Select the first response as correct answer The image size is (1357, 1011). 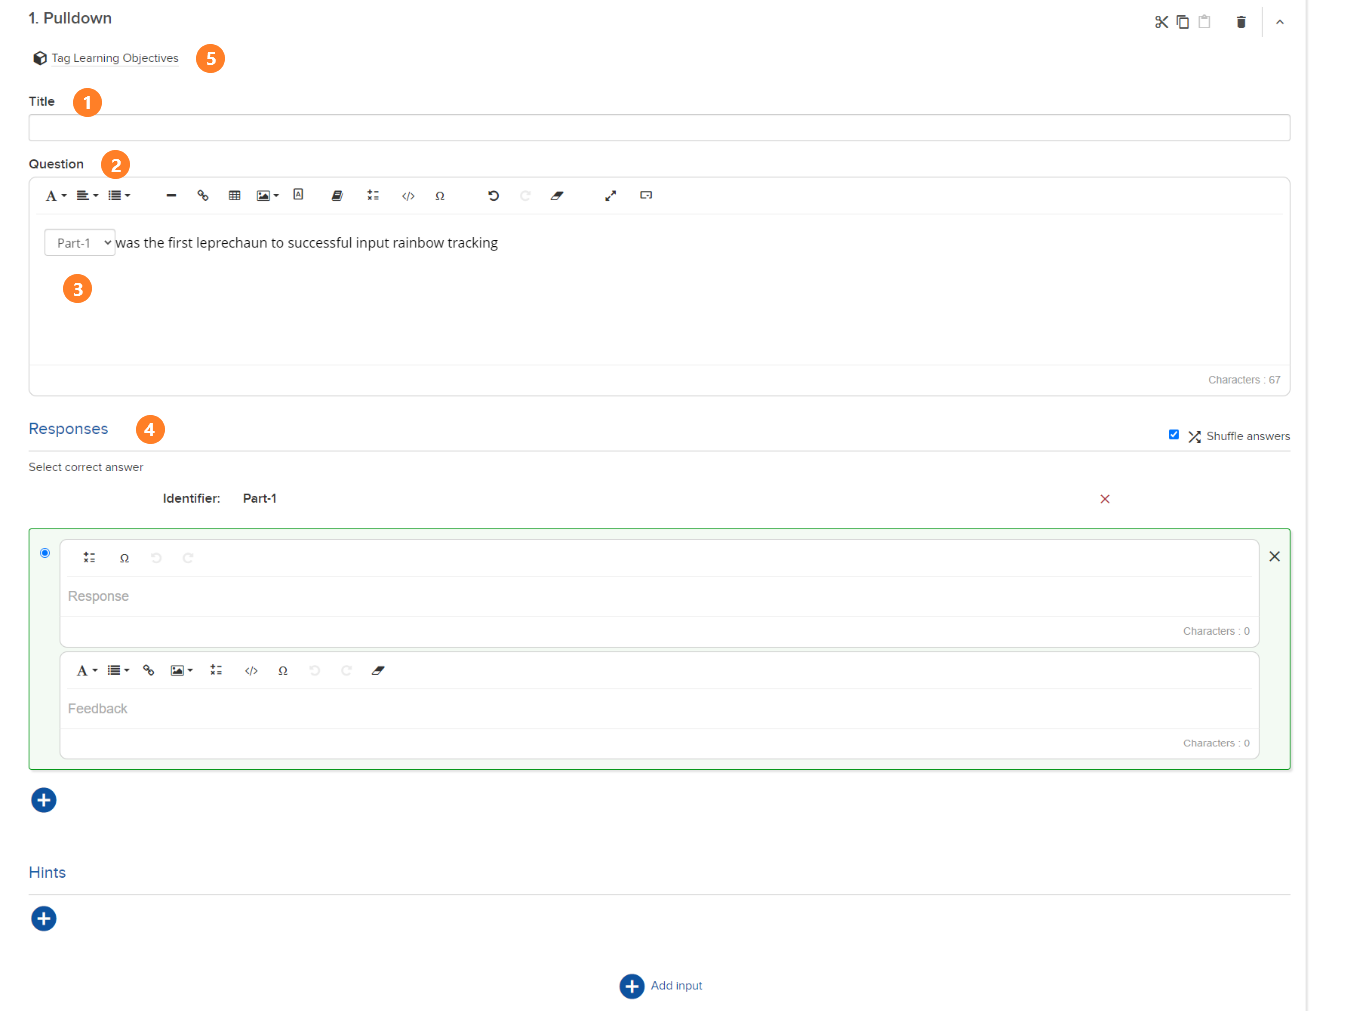[x=45, y=553]
